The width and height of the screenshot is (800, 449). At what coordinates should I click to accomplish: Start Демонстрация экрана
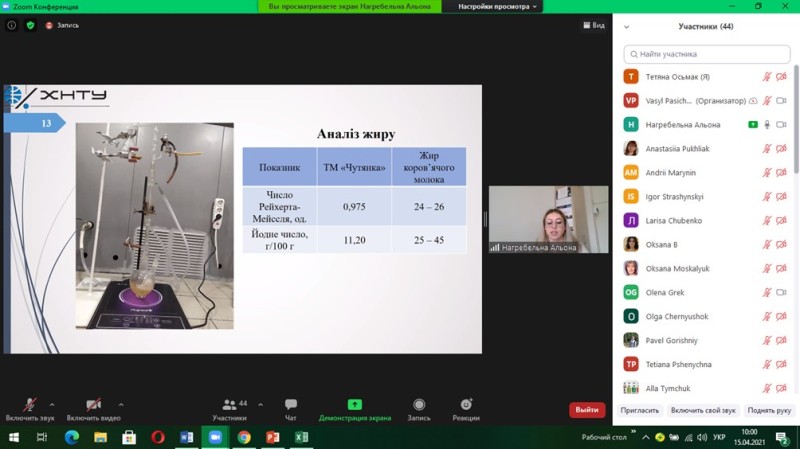(x=355, y=410)
